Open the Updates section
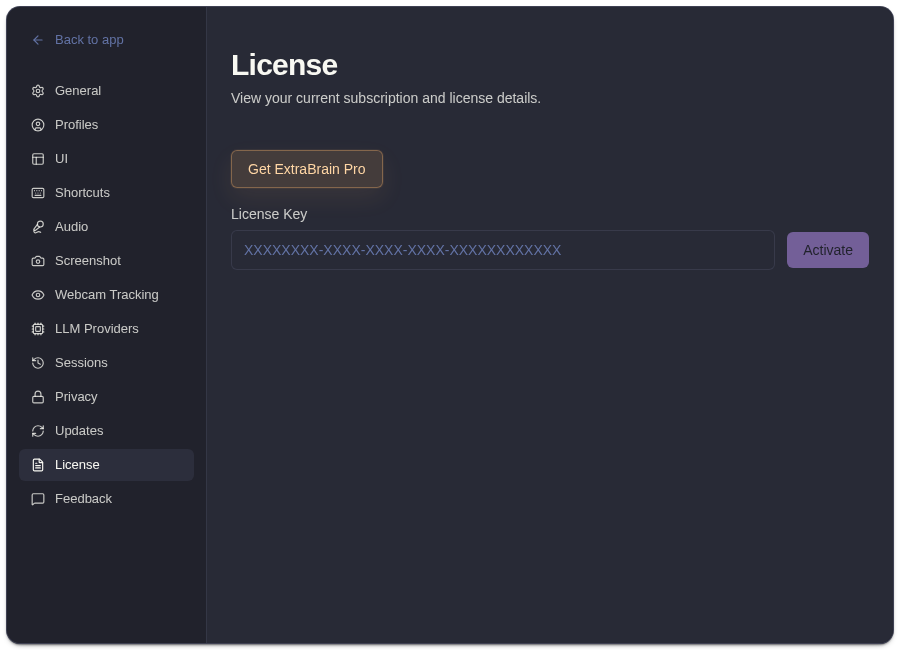 click(106, 431)
